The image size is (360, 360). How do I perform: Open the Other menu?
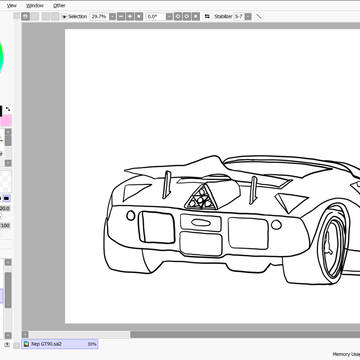tap(59, 6)
